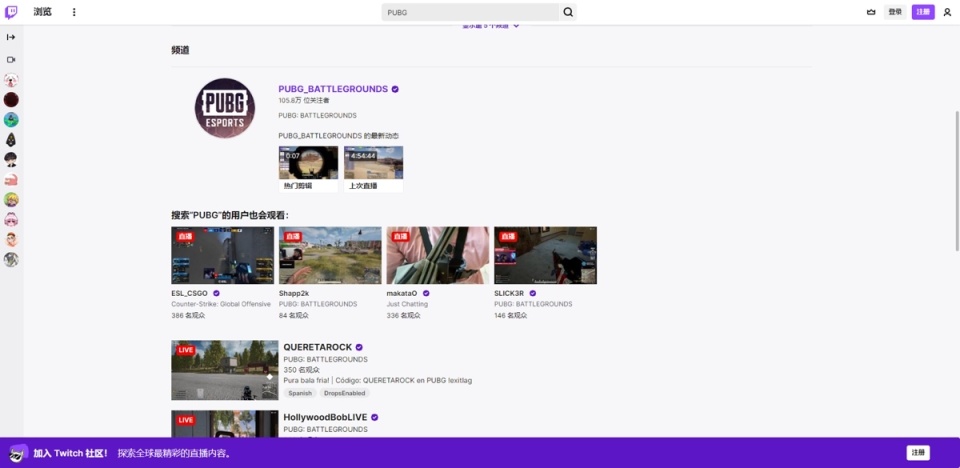Click '350 名观众' viewer count text

click(302, 370)
